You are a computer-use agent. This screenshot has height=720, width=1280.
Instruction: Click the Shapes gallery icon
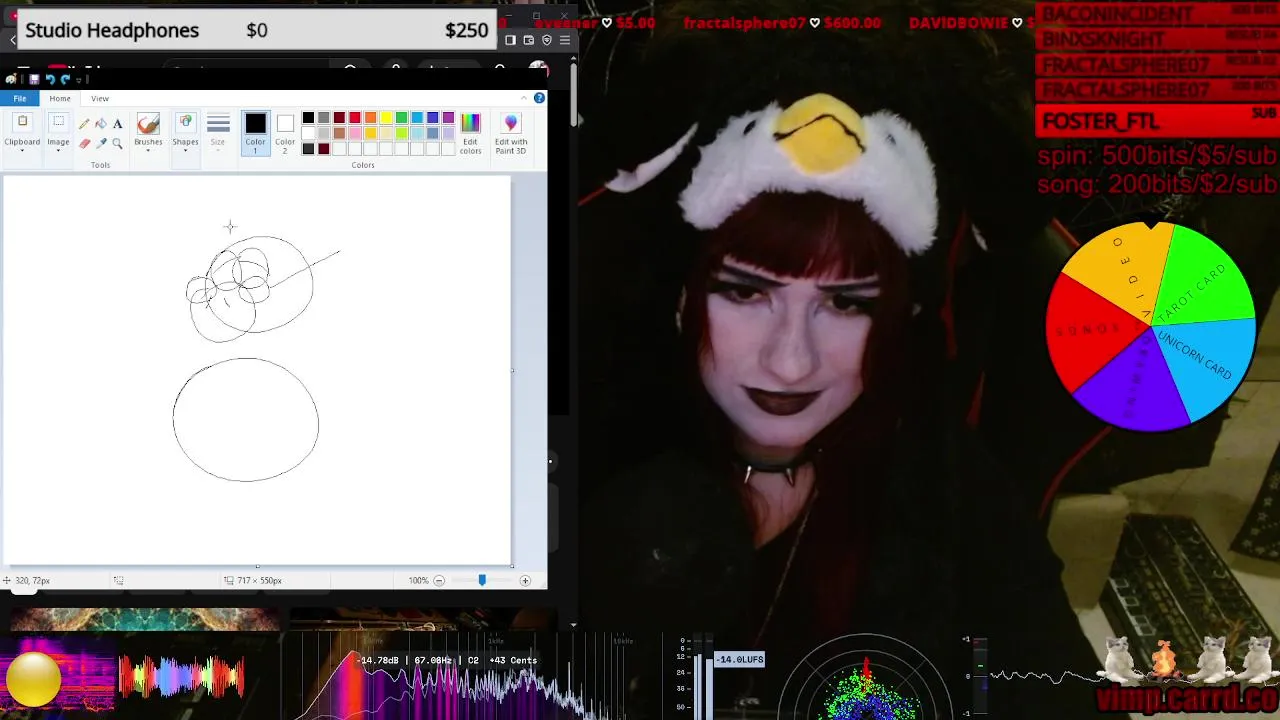185,124
